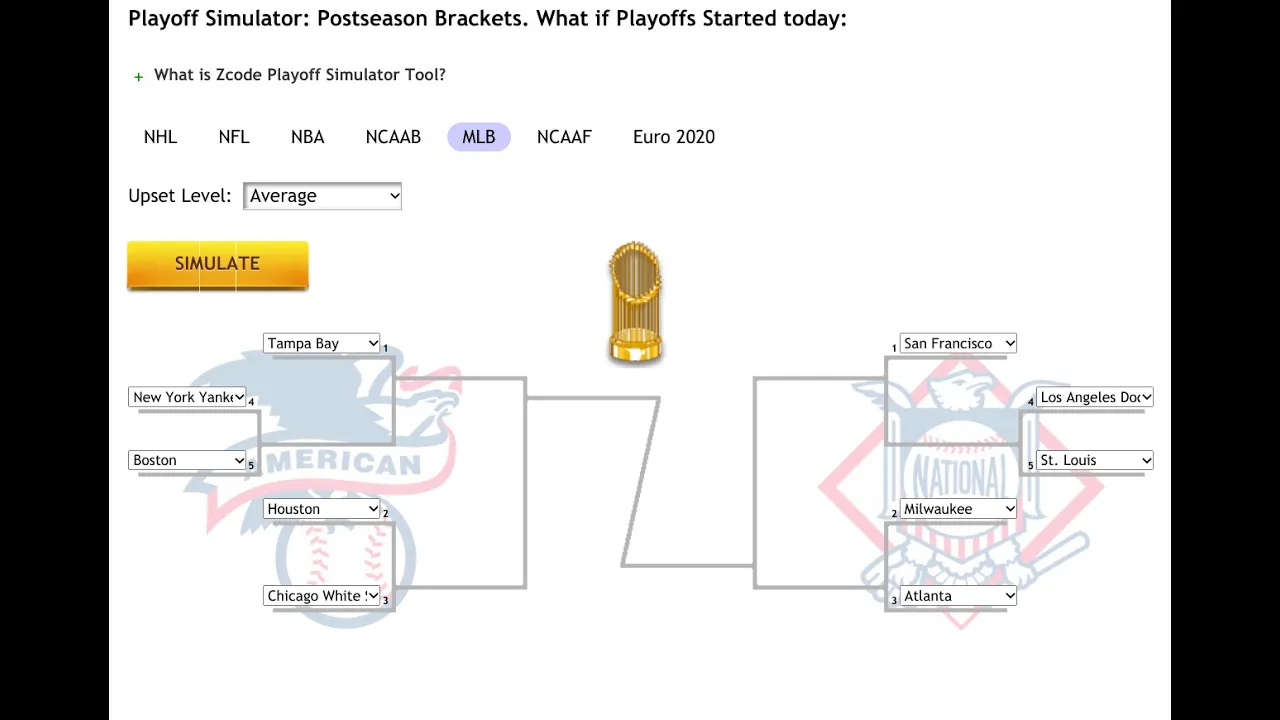Switch to the NHL tab
Image resolution: width=1280 pixels, height=720 pixels.
click(160, 137)
